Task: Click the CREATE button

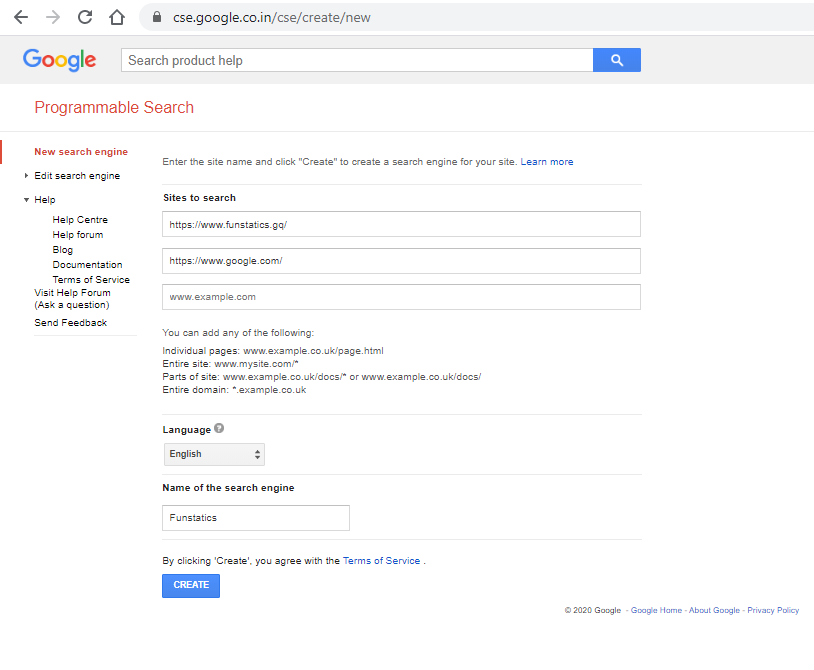Action: (191, 585)
